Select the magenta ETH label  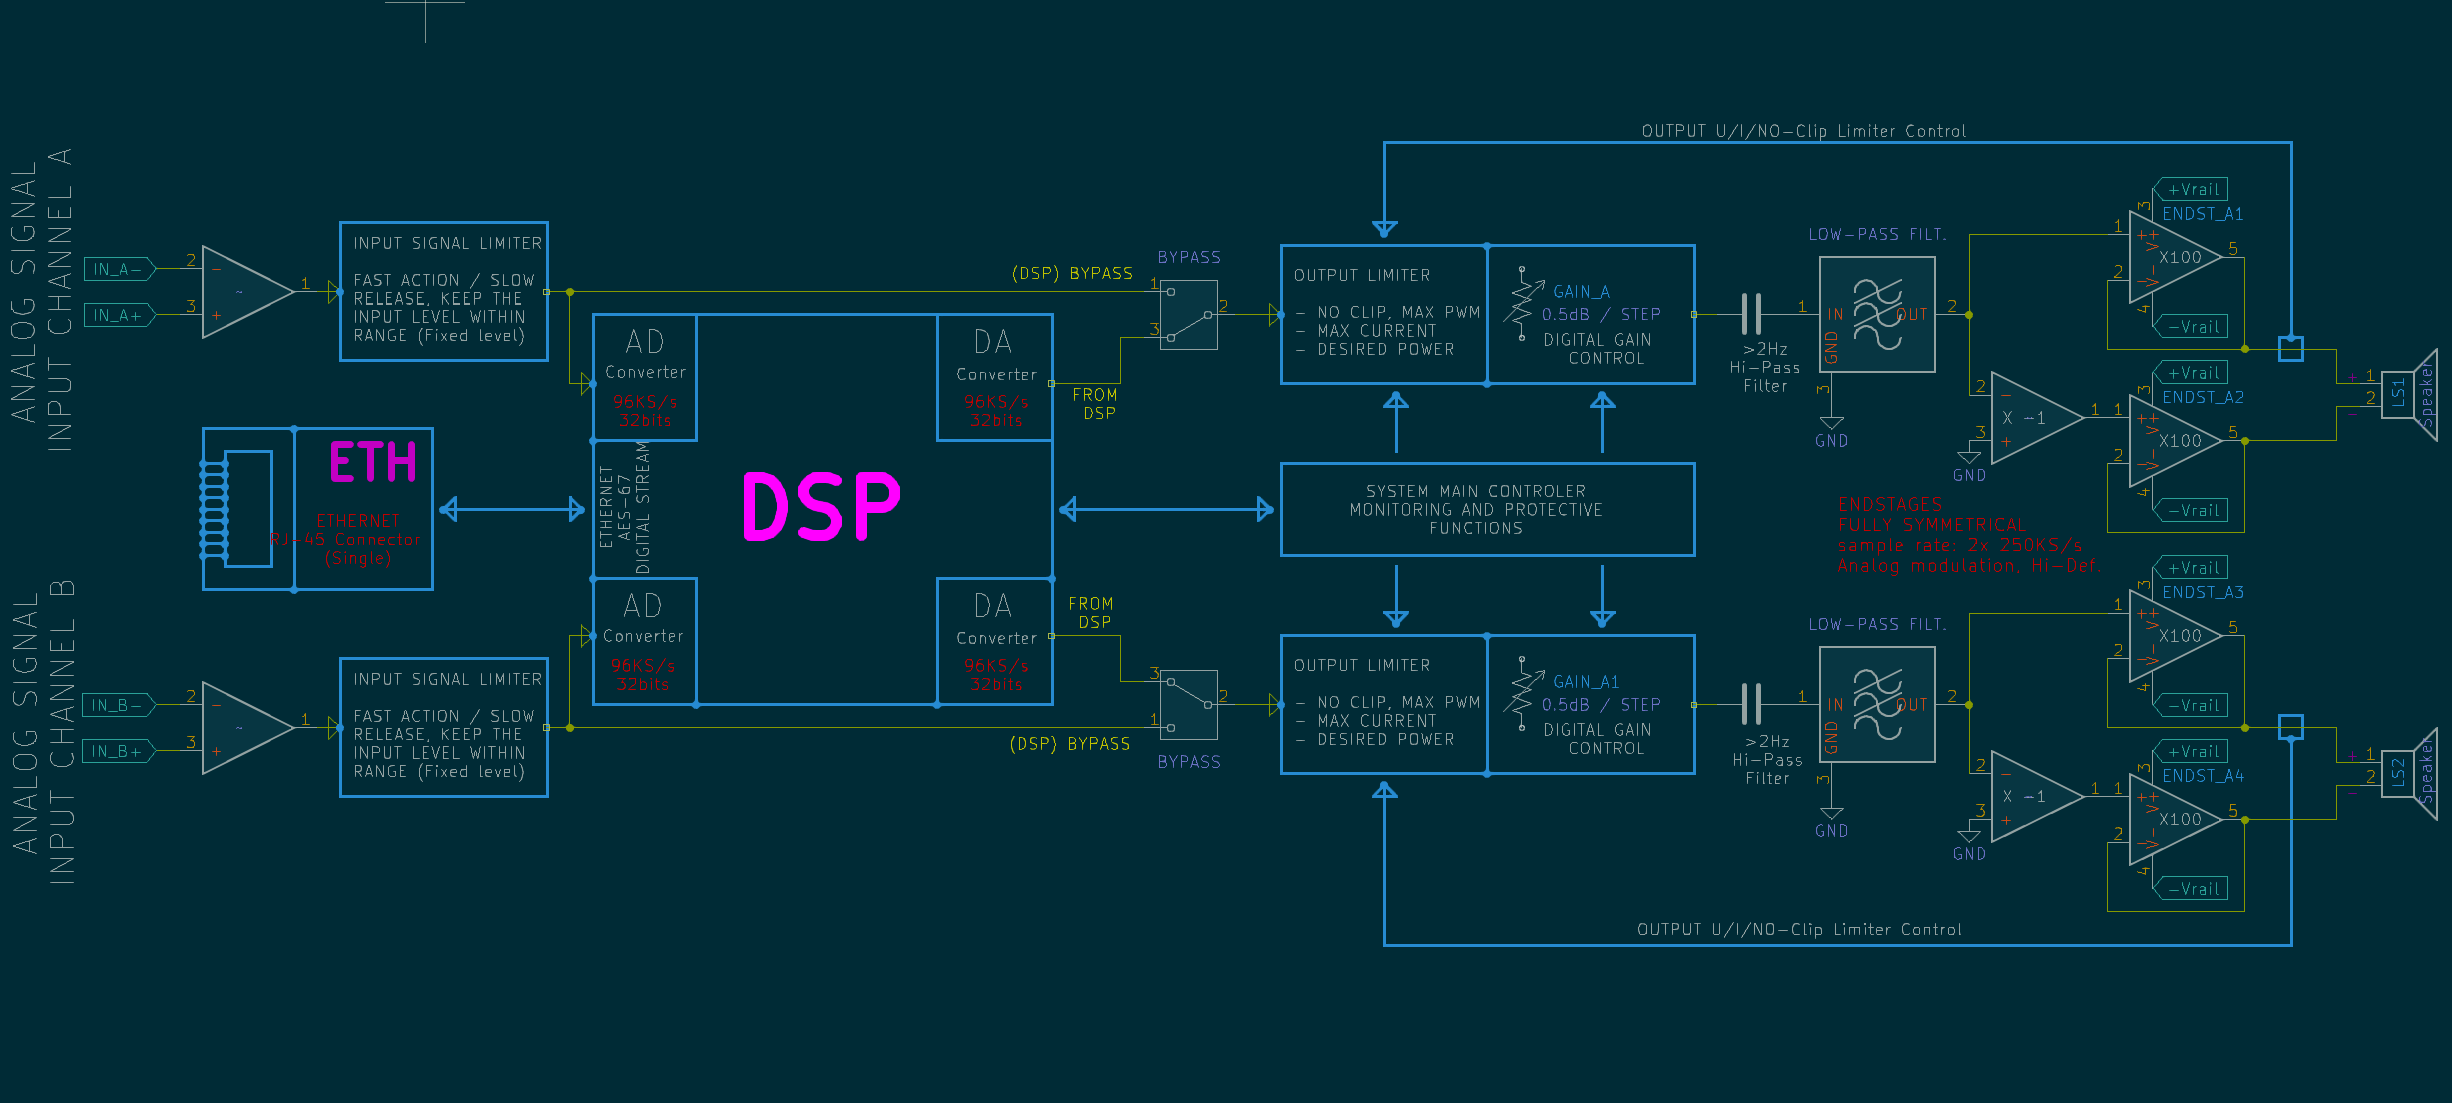pos(372,463)
